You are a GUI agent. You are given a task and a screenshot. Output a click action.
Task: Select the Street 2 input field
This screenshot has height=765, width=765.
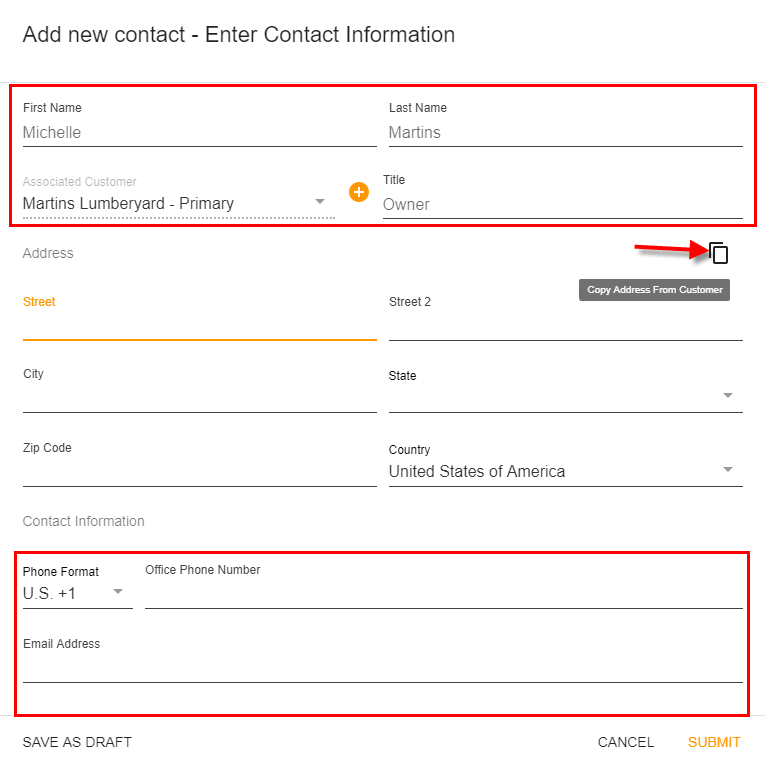click(565, 325)
